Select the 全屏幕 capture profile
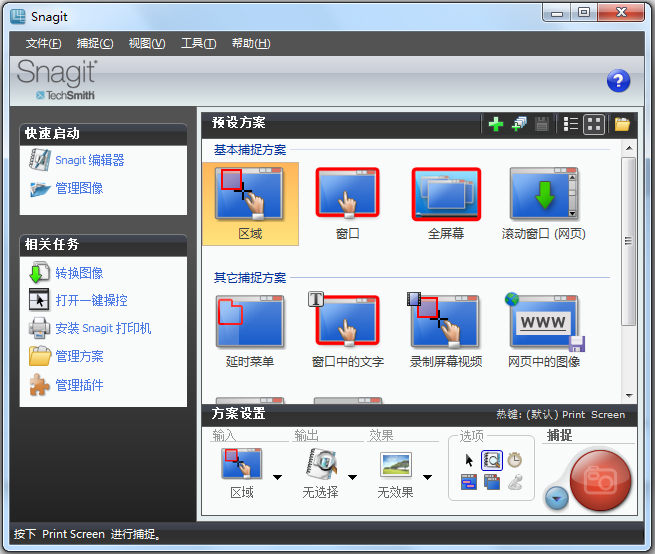655x554 pixels. (446, 203)
